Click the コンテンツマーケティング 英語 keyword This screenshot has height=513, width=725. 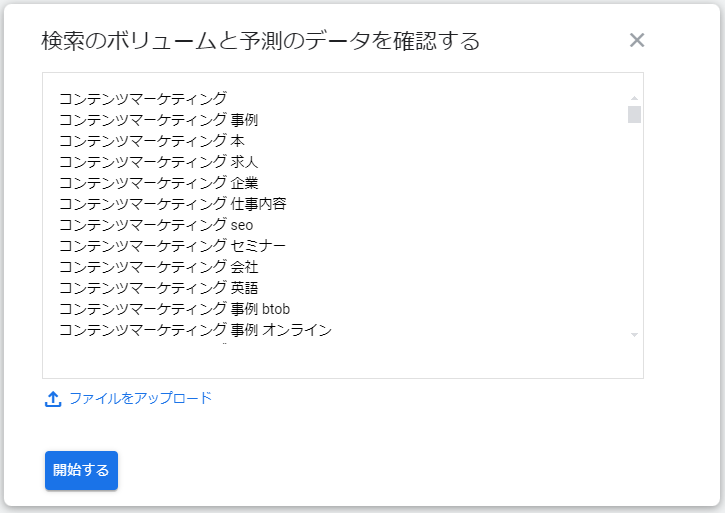tap(158, 287)
